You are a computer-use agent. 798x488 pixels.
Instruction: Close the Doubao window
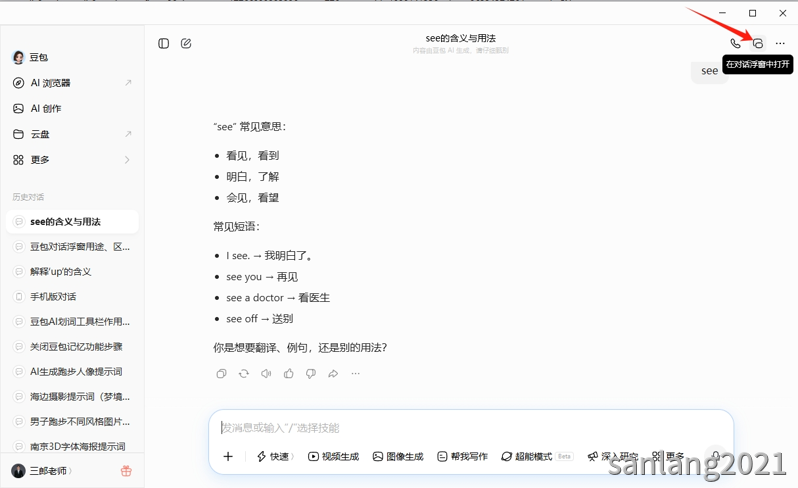click(783, 13)
